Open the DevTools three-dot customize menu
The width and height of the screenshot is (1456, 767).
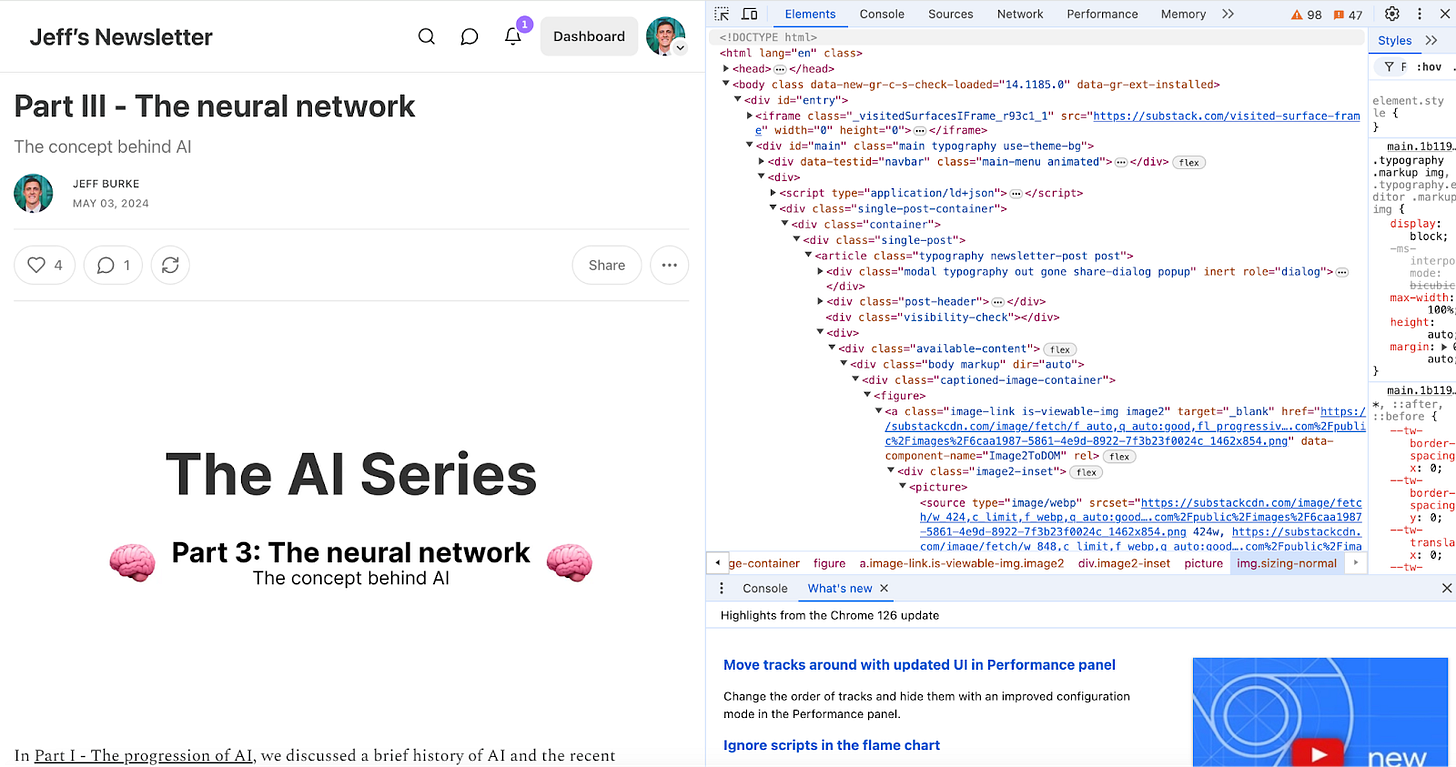click(1419, 14)
